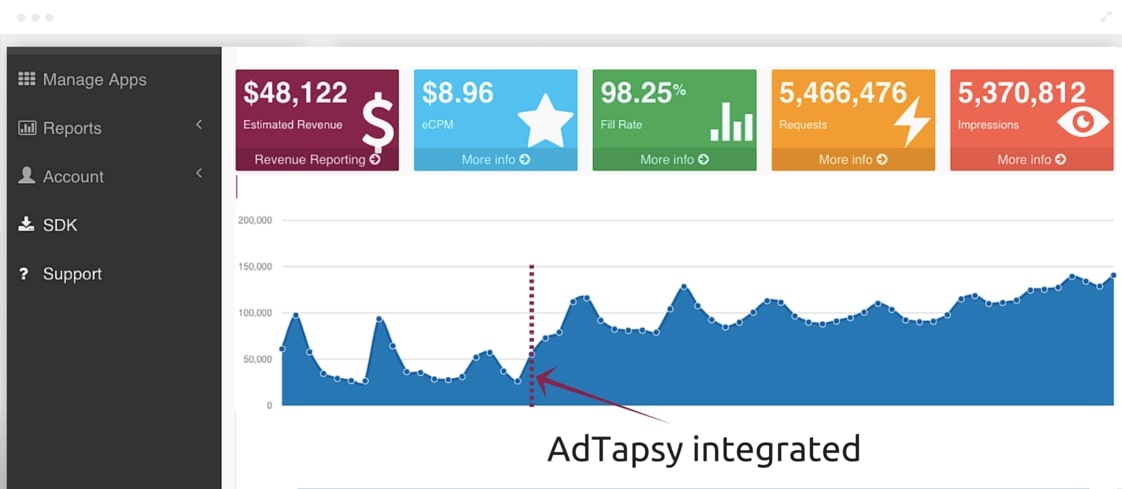1122x489 pixels.
Task: Click the lightning bolt Requests icon
Action: pyautogui.click(x=912, y=121)
